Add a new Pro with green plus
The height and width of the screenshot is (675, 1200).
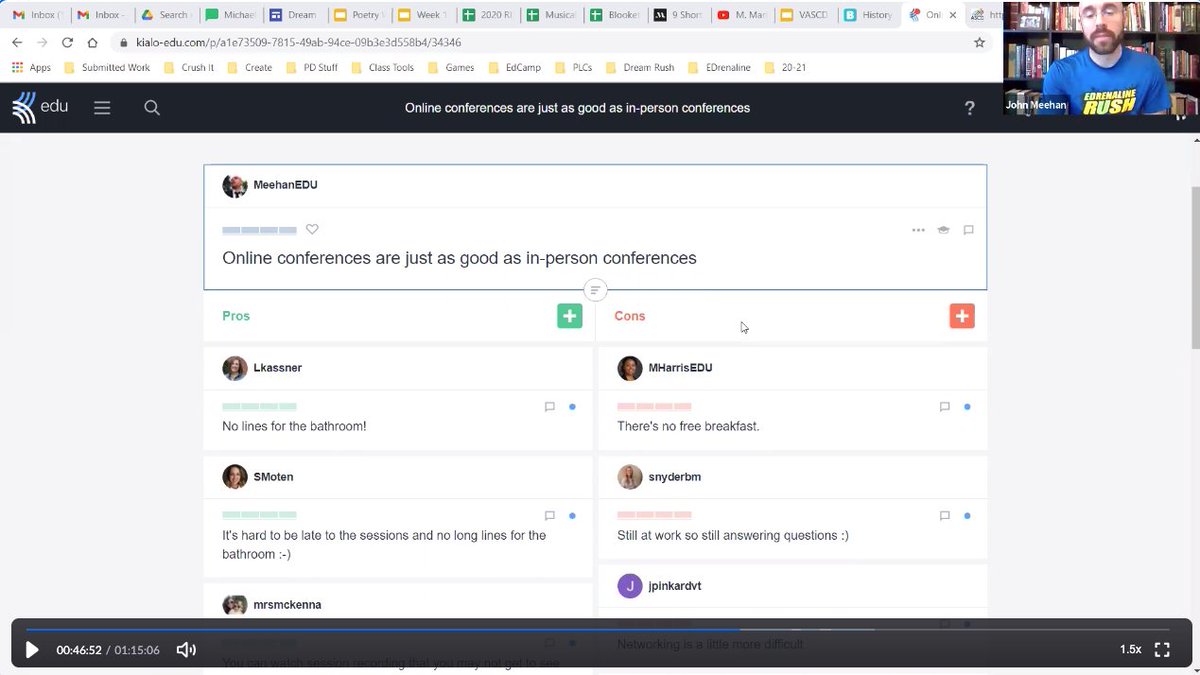click(x=570, y=316)
